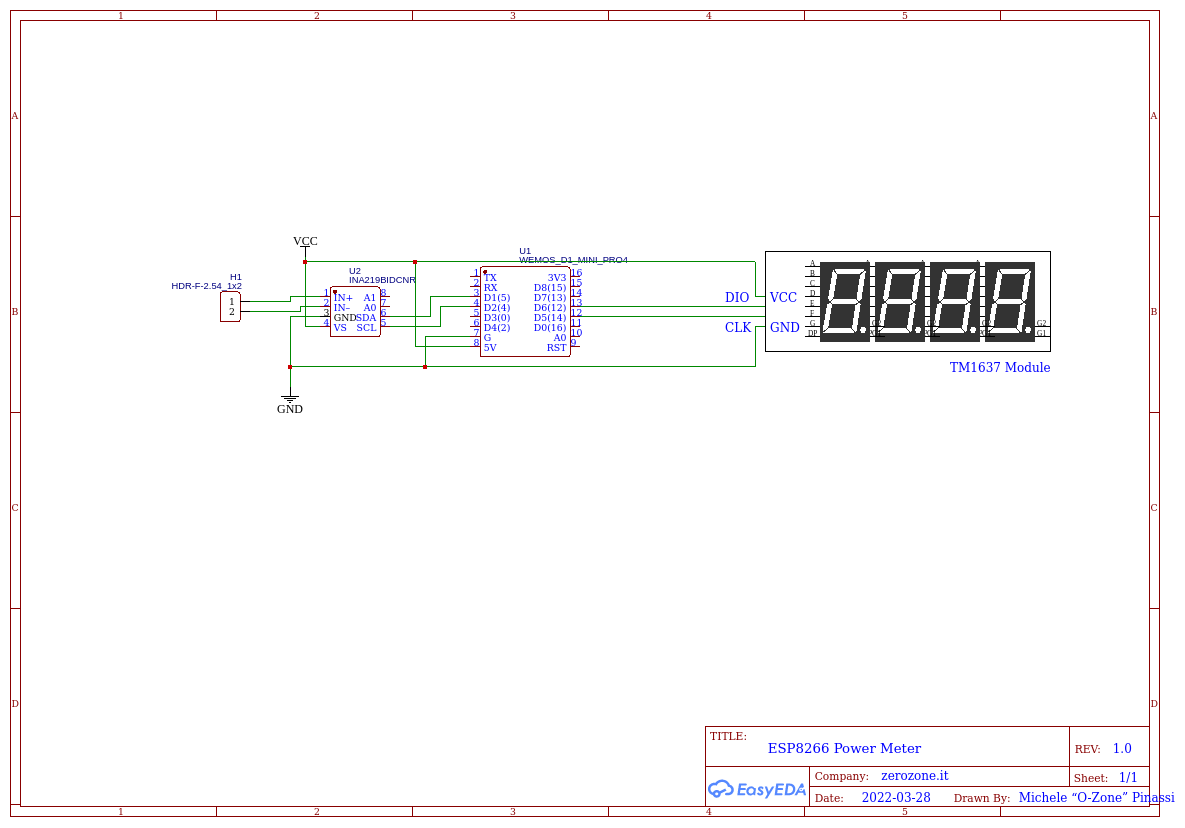Click the 5V pin label on the WEMOS

coord(490,348)
